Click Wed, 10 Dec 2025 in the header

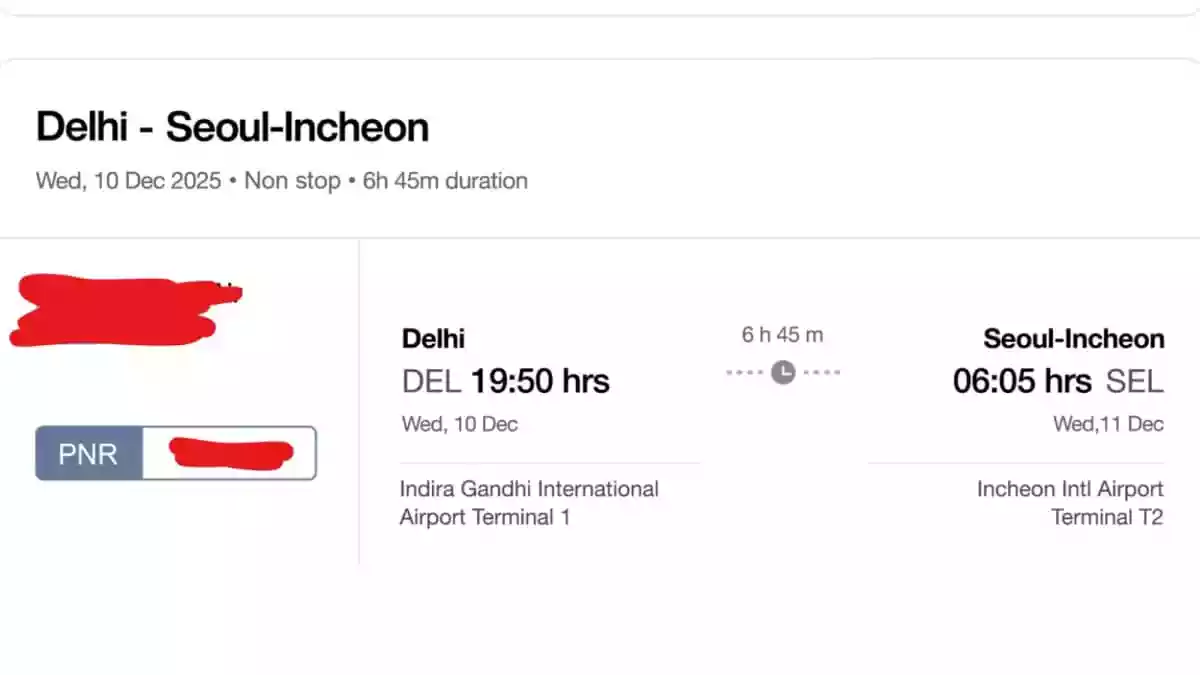pos(128,181)
